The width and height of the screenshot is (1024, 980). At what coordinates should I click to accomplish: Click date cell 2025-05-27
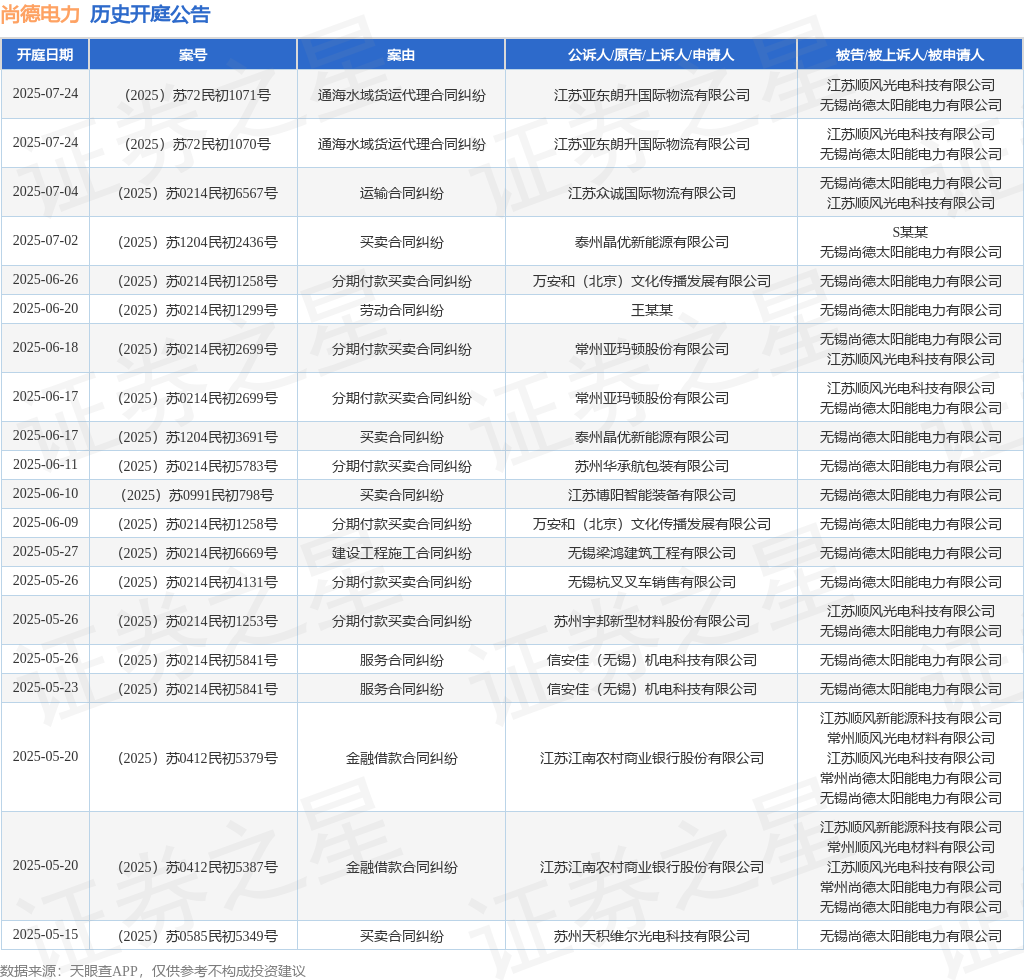coord(45,552)
